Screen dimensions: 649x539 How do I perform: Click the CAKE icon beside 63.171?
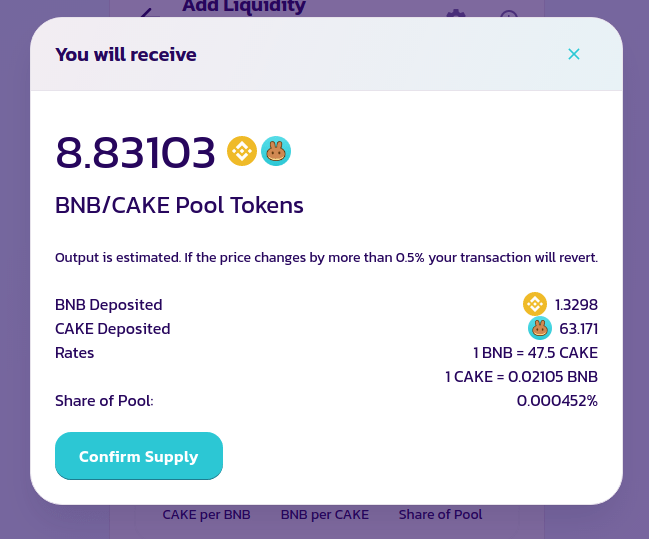[x=540, y=328]
